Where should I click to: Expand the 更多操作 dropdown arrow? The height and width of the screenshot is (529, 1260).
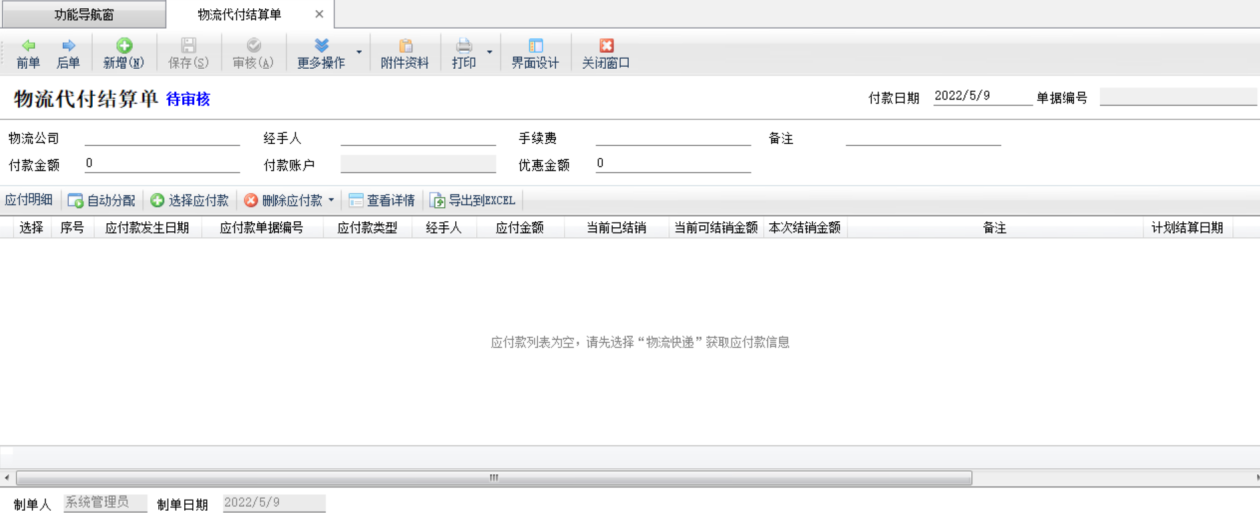(359, 52)
